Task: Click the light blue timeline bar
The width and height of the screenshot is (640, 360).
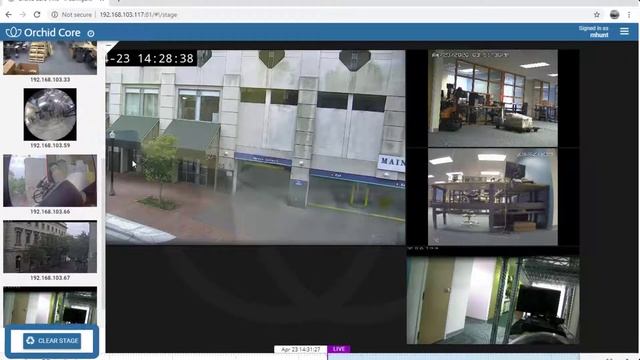Action: [x=453, y=357]
